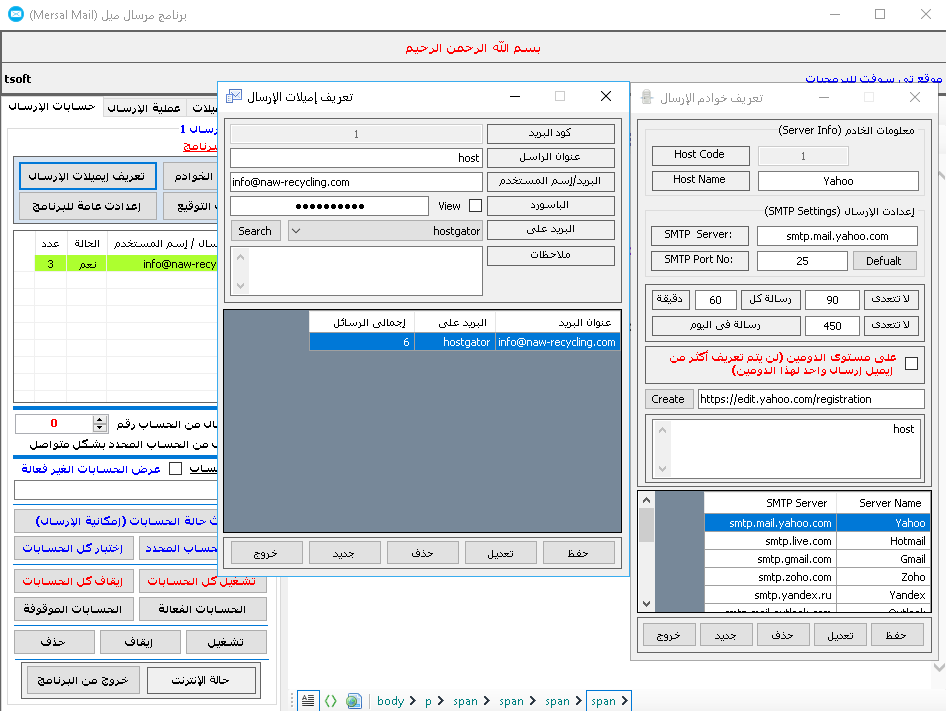Decrease the account number spinner value
The width and height of the screenshot is (946, 711).
click(100, 428)
